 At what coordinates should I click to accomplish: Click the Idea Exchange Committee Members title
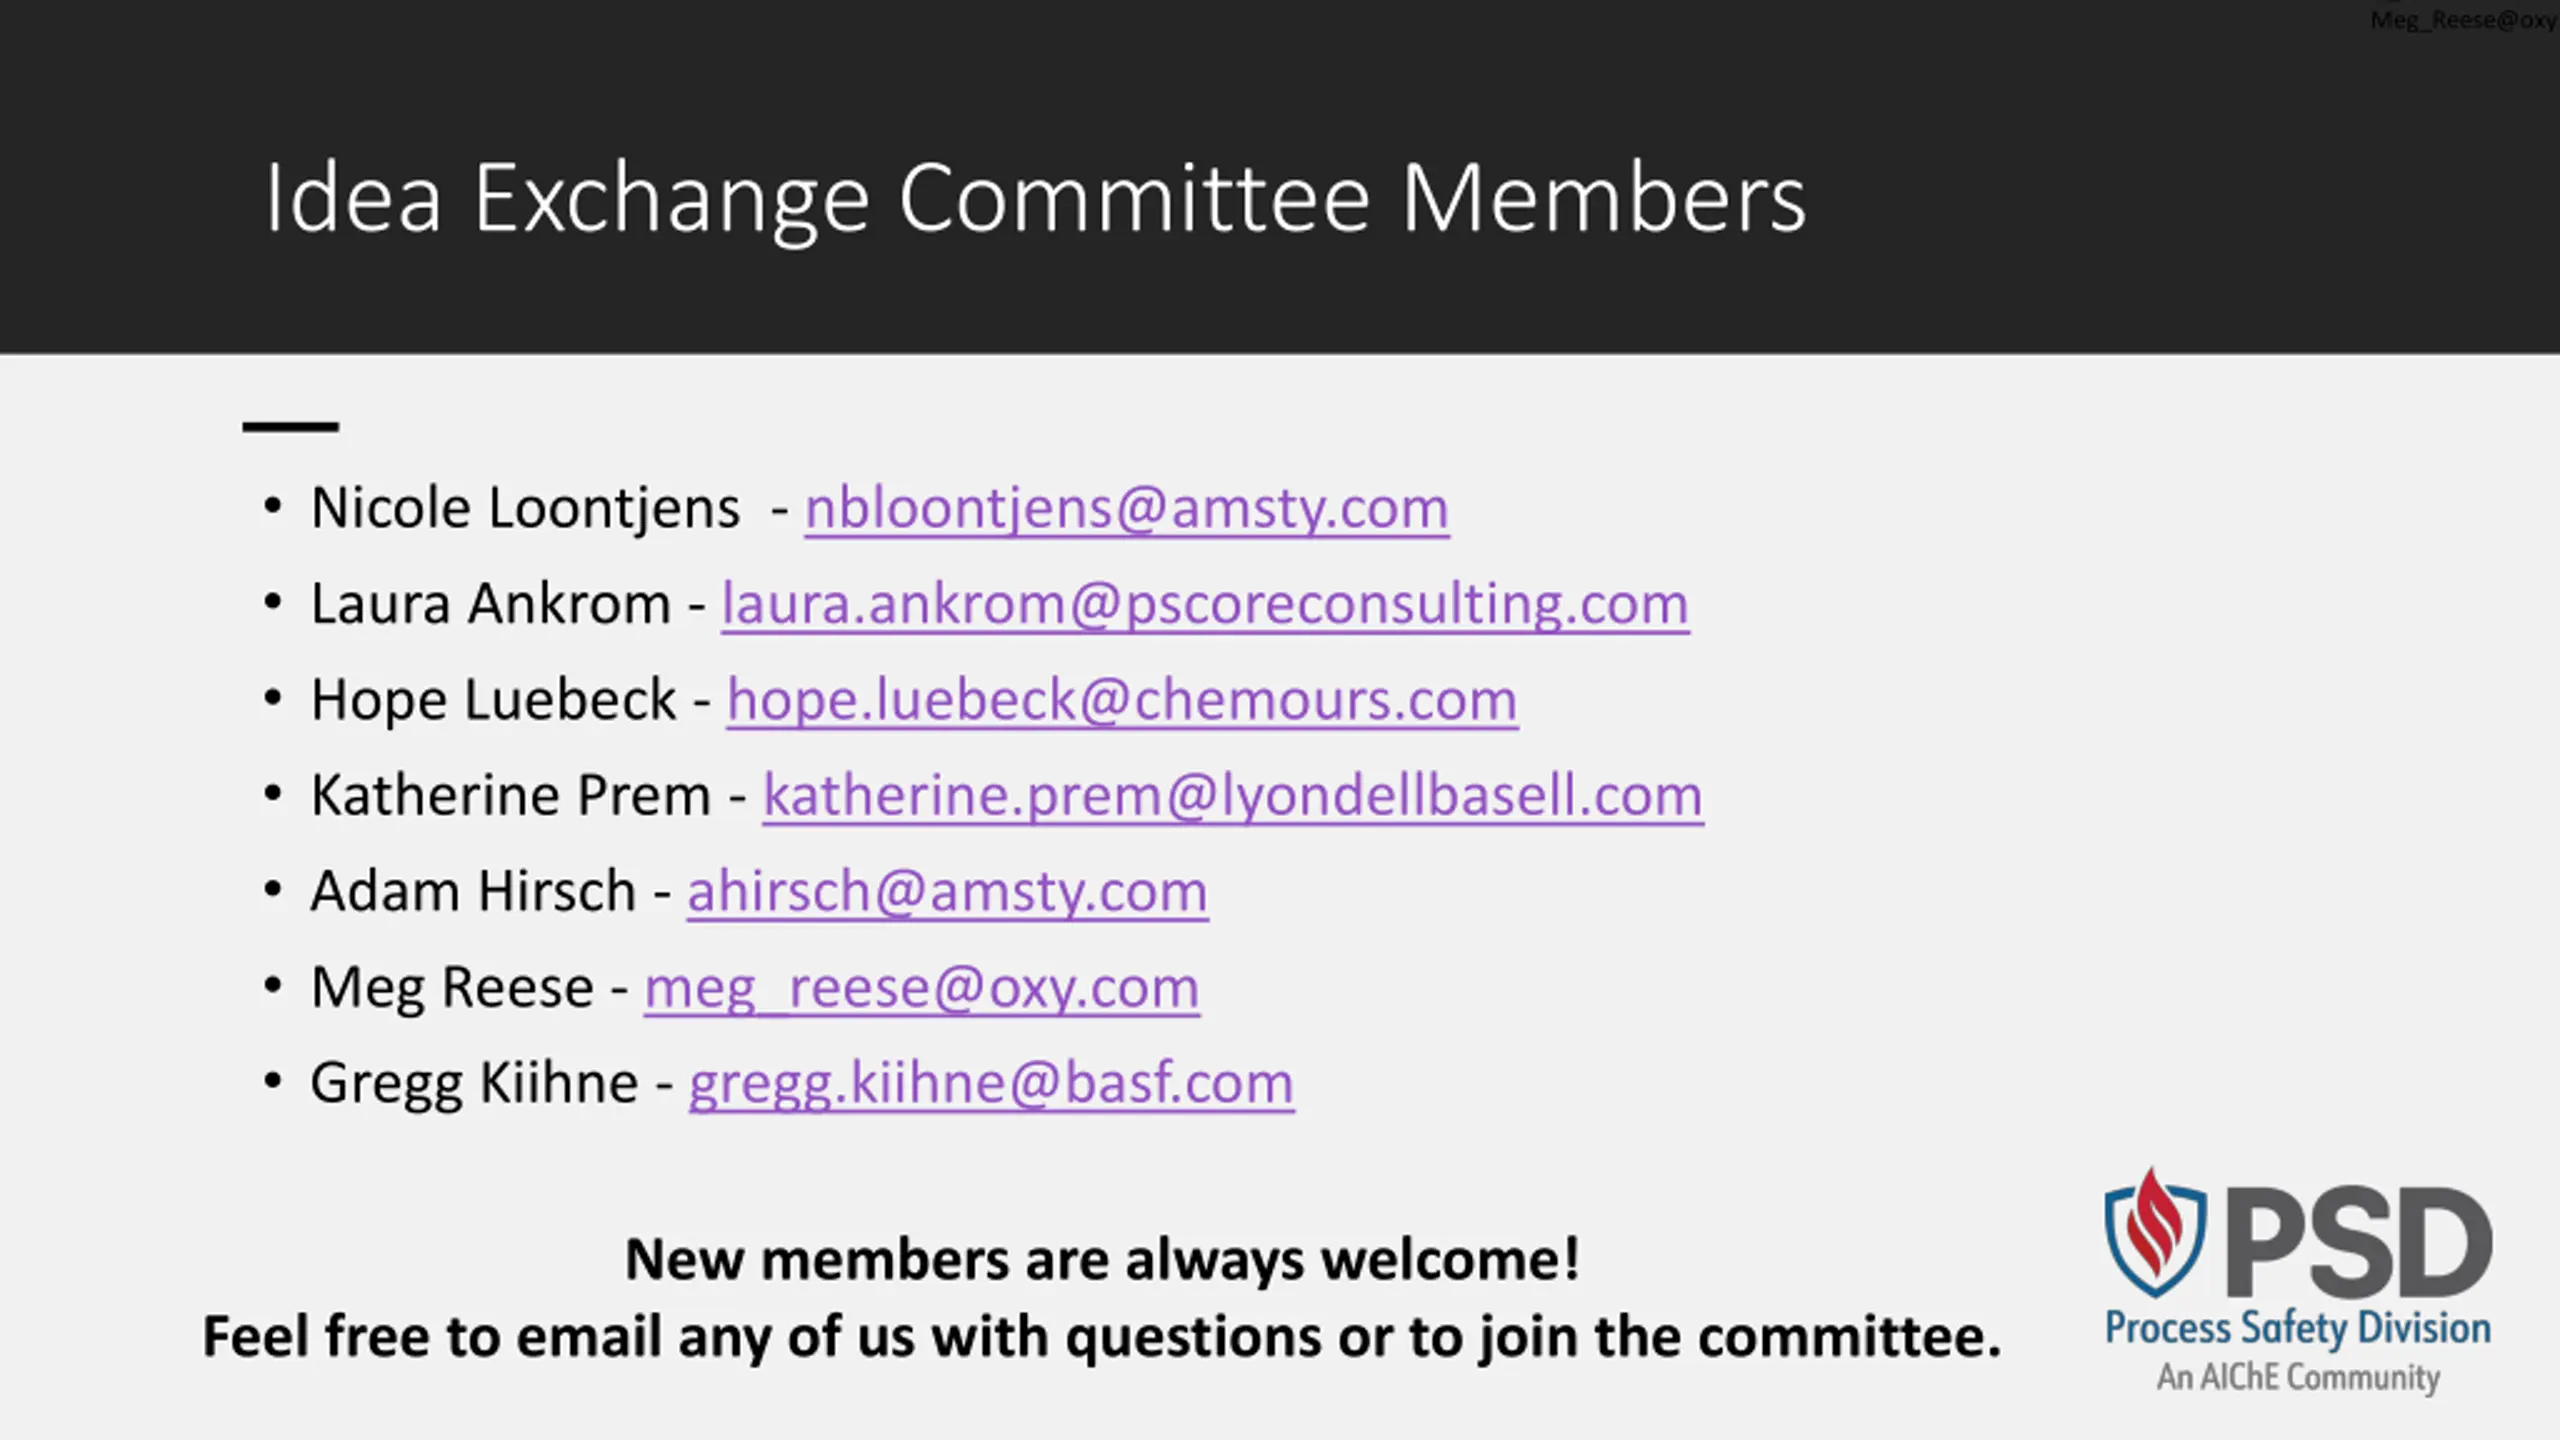(1035, 200)
